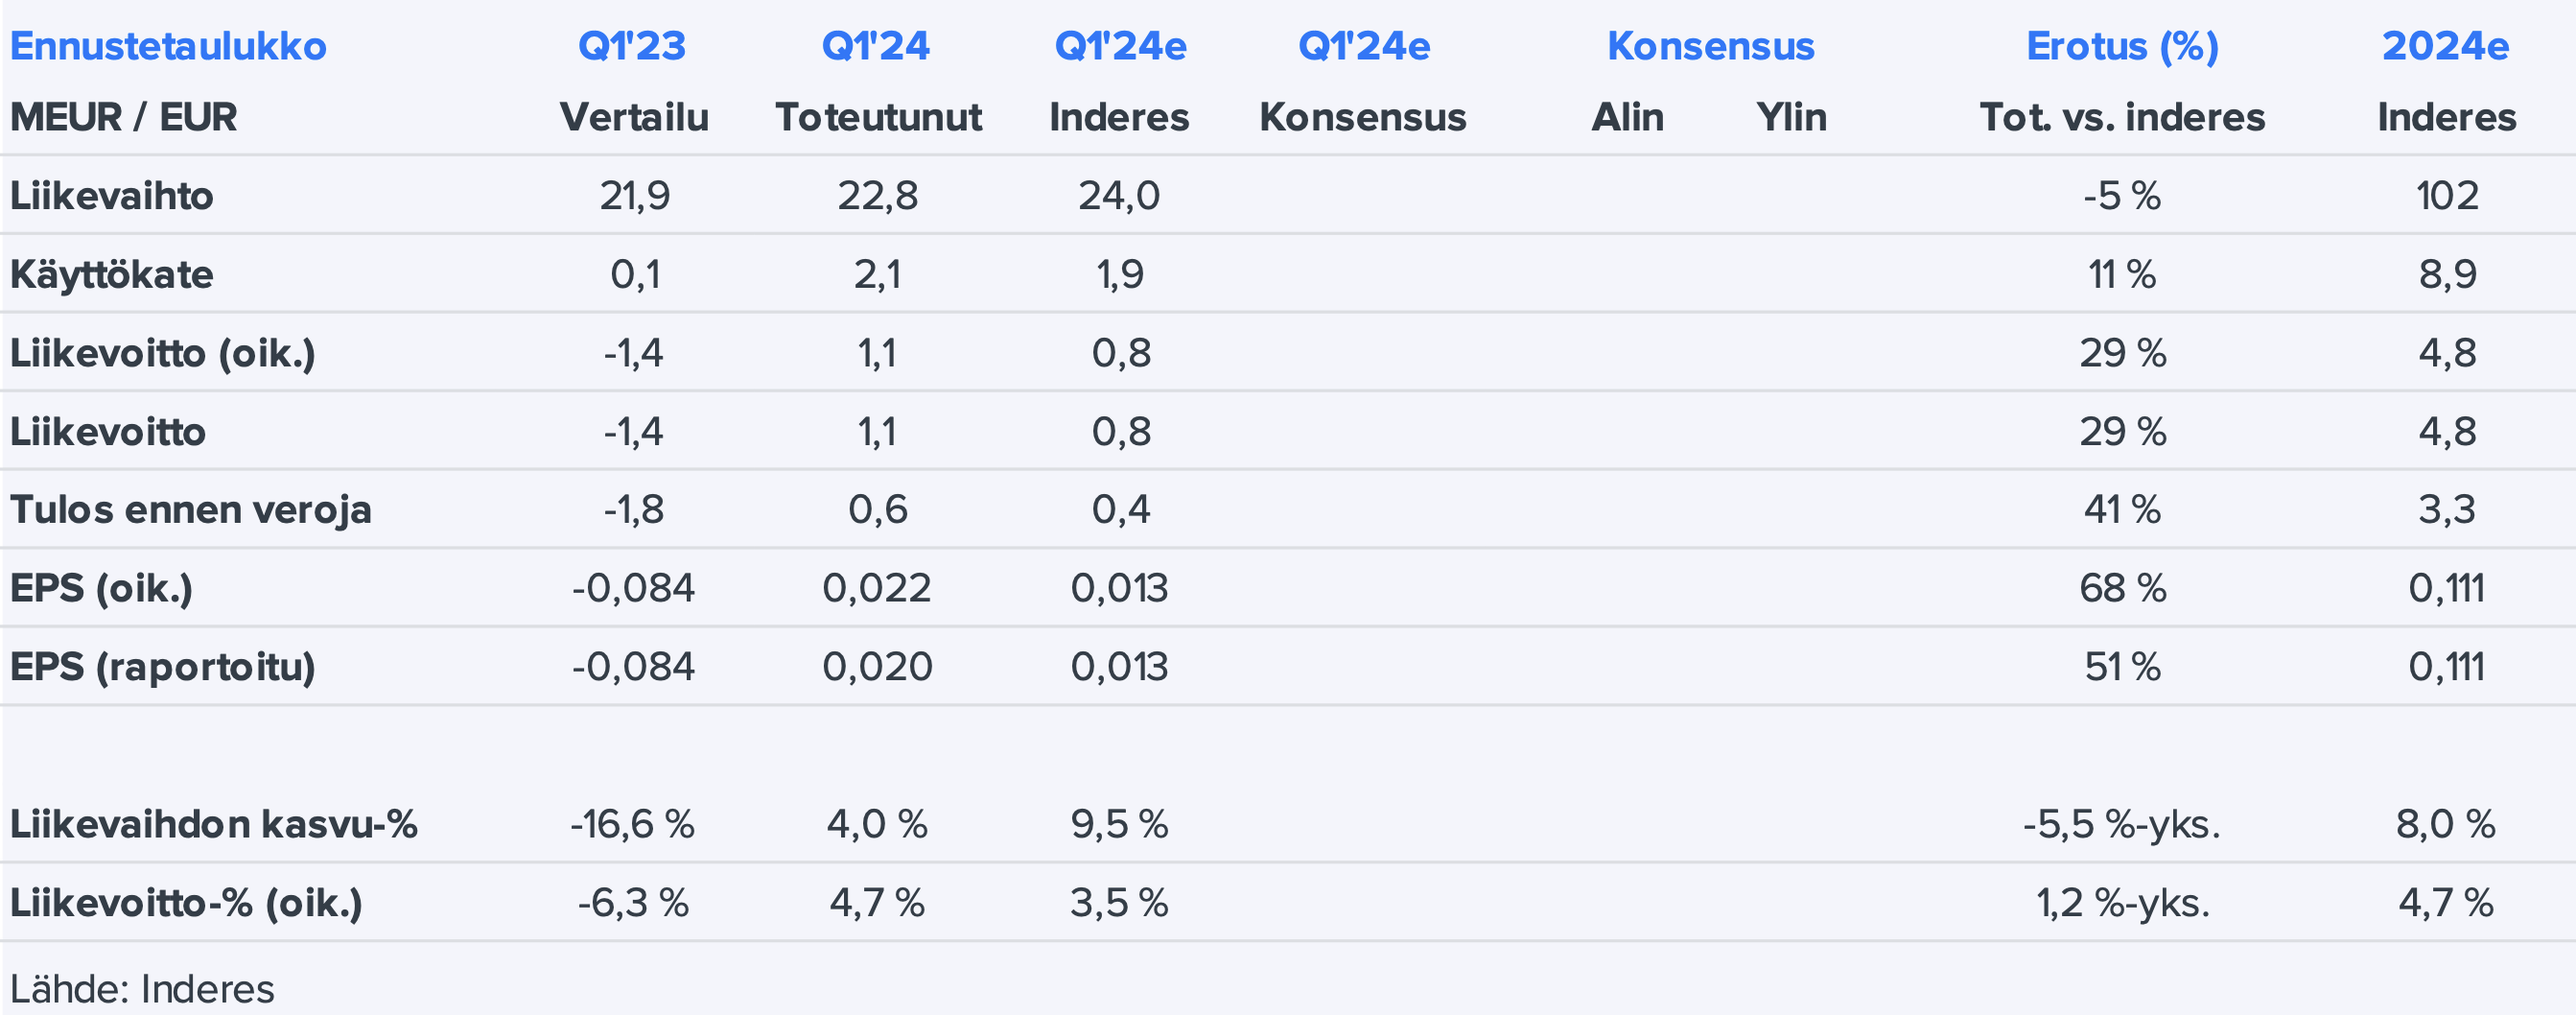
Task: Click the 2024e column header
Action: [2445, 46]
